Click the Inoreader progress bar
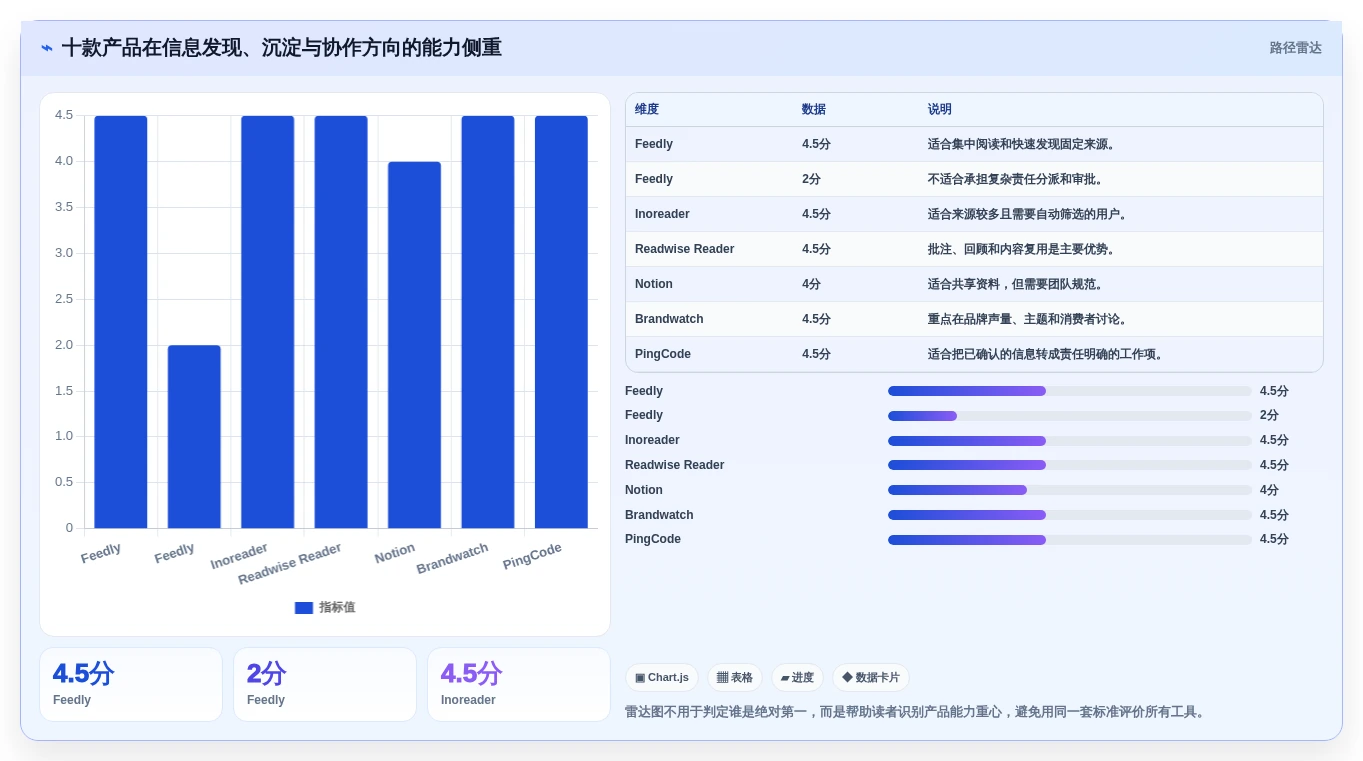The width and height of the screenshot is (1363, 761). (x=1070, y=441)
